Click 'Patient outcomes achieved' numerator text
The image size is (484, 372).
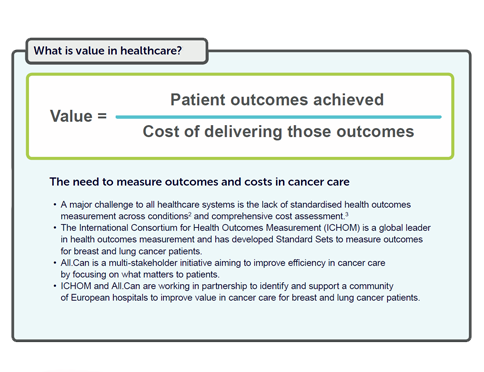(277, 100)
